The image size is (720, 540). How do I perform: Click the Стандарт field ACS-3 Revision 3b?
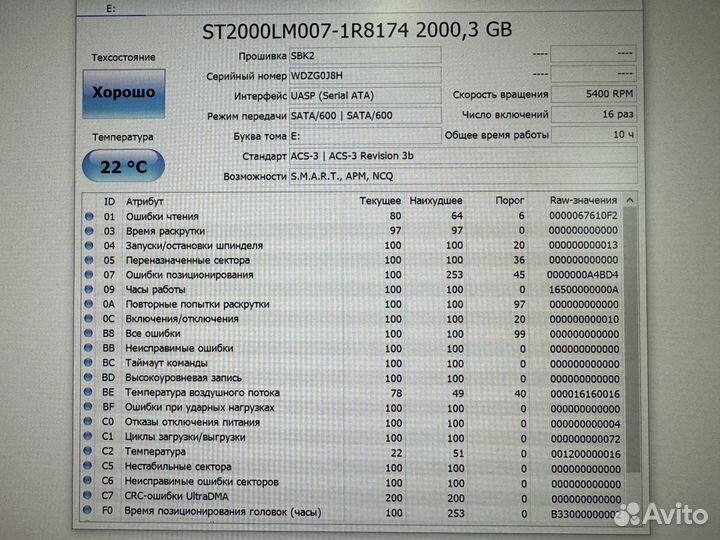[463, 156]
